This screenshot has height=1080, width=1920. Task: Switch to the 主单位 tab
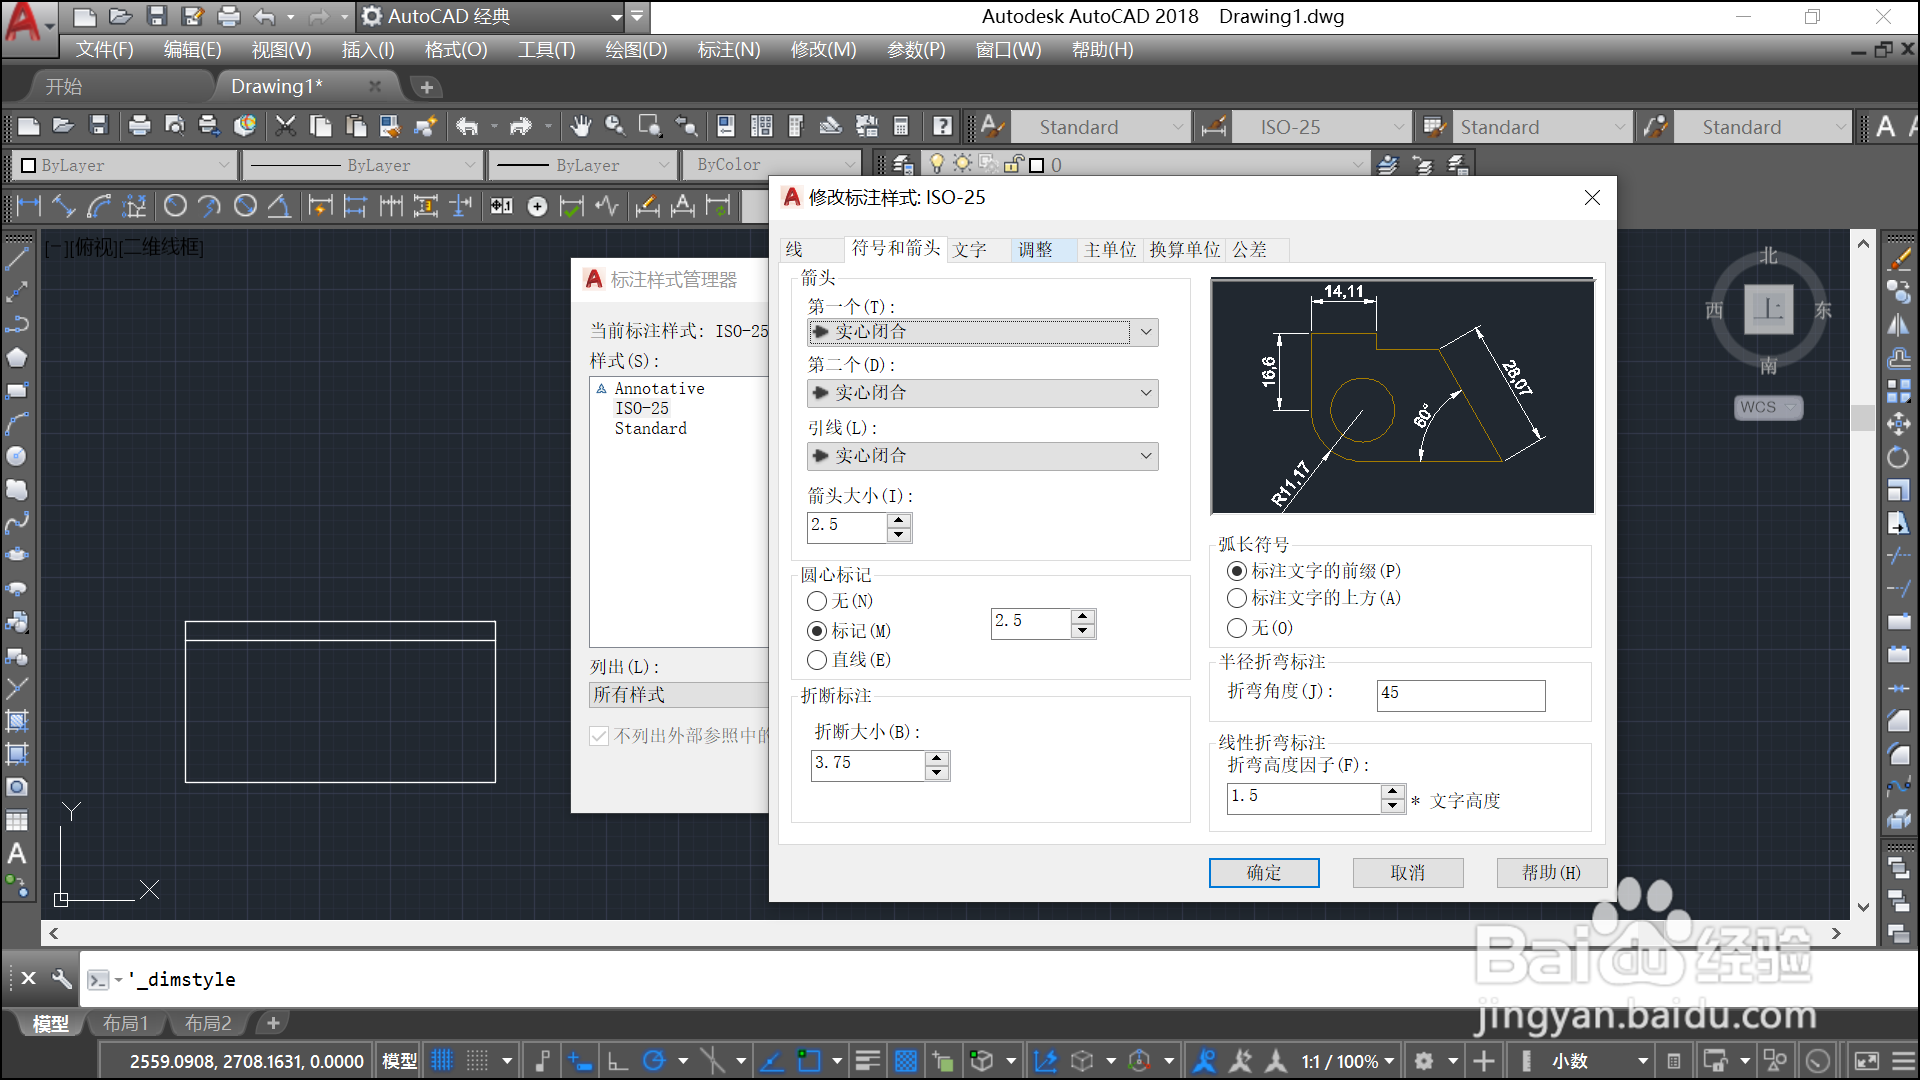(x=1110, y=250)
